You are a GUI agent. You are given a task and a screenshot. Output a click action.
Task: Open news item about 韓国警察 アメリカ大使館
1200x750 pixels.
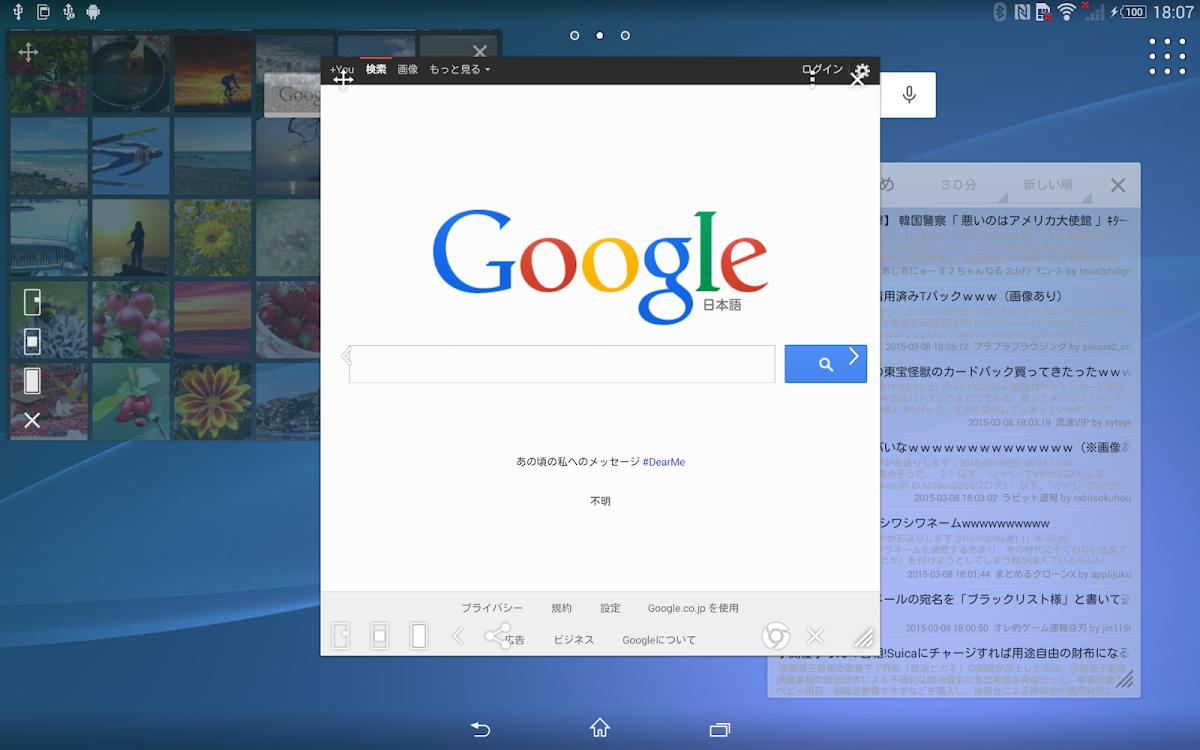[1008, 245]
